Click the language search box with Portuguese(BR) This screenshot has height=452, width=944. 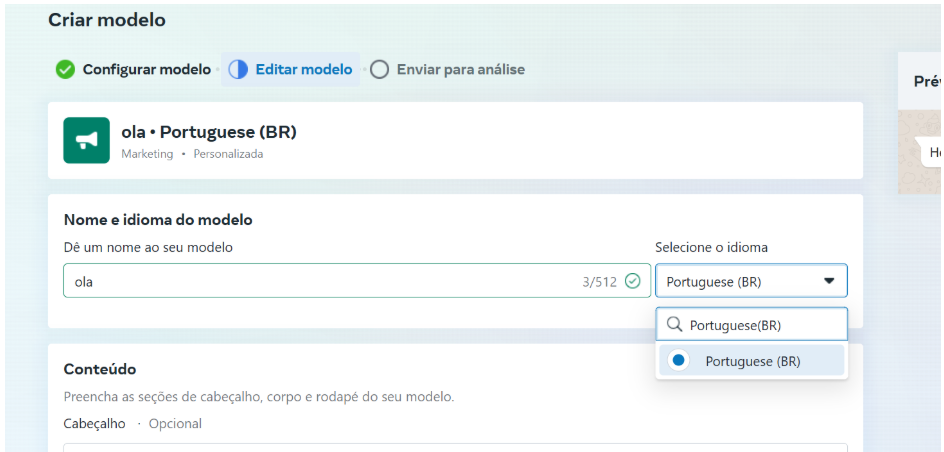pyautogui.click(x=760, y=325)
